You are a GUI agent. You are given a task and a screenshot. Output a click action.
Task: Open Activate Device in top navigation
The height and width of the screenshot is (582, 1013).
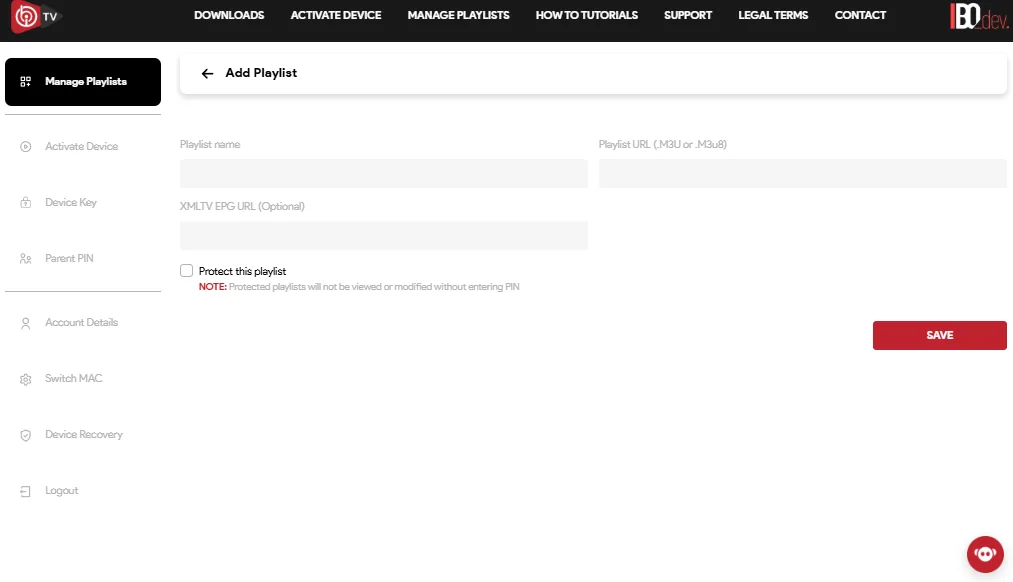(x=335, y=15)
